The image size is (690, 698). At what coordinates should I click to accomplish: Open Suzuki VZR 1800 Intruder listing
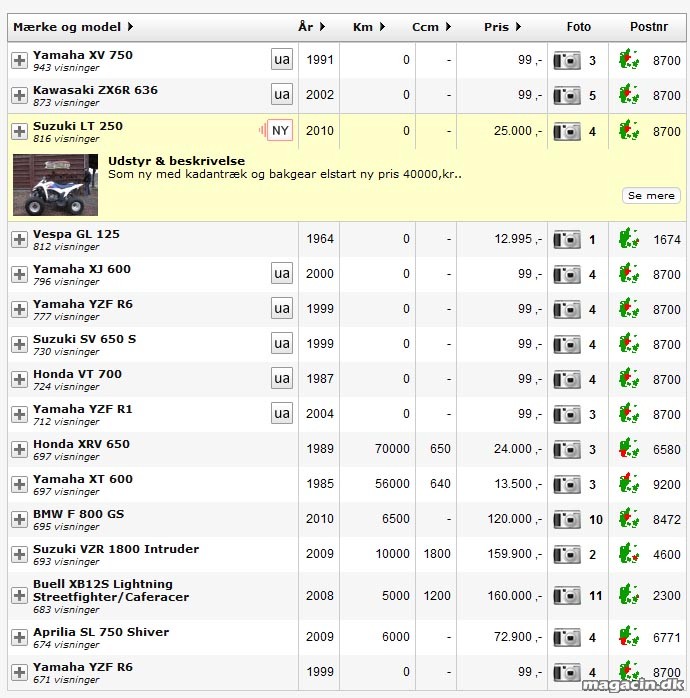(116, 549)
